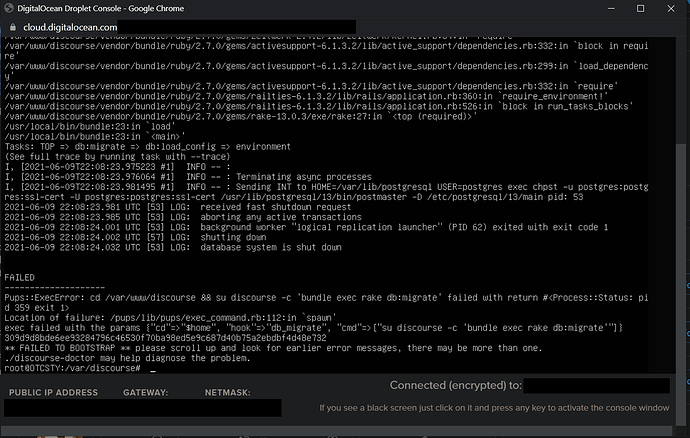690x438 pixels.
Task: Click the lock icon beside cloud.digitalocean.com
Action: click(x=13, y=27)
